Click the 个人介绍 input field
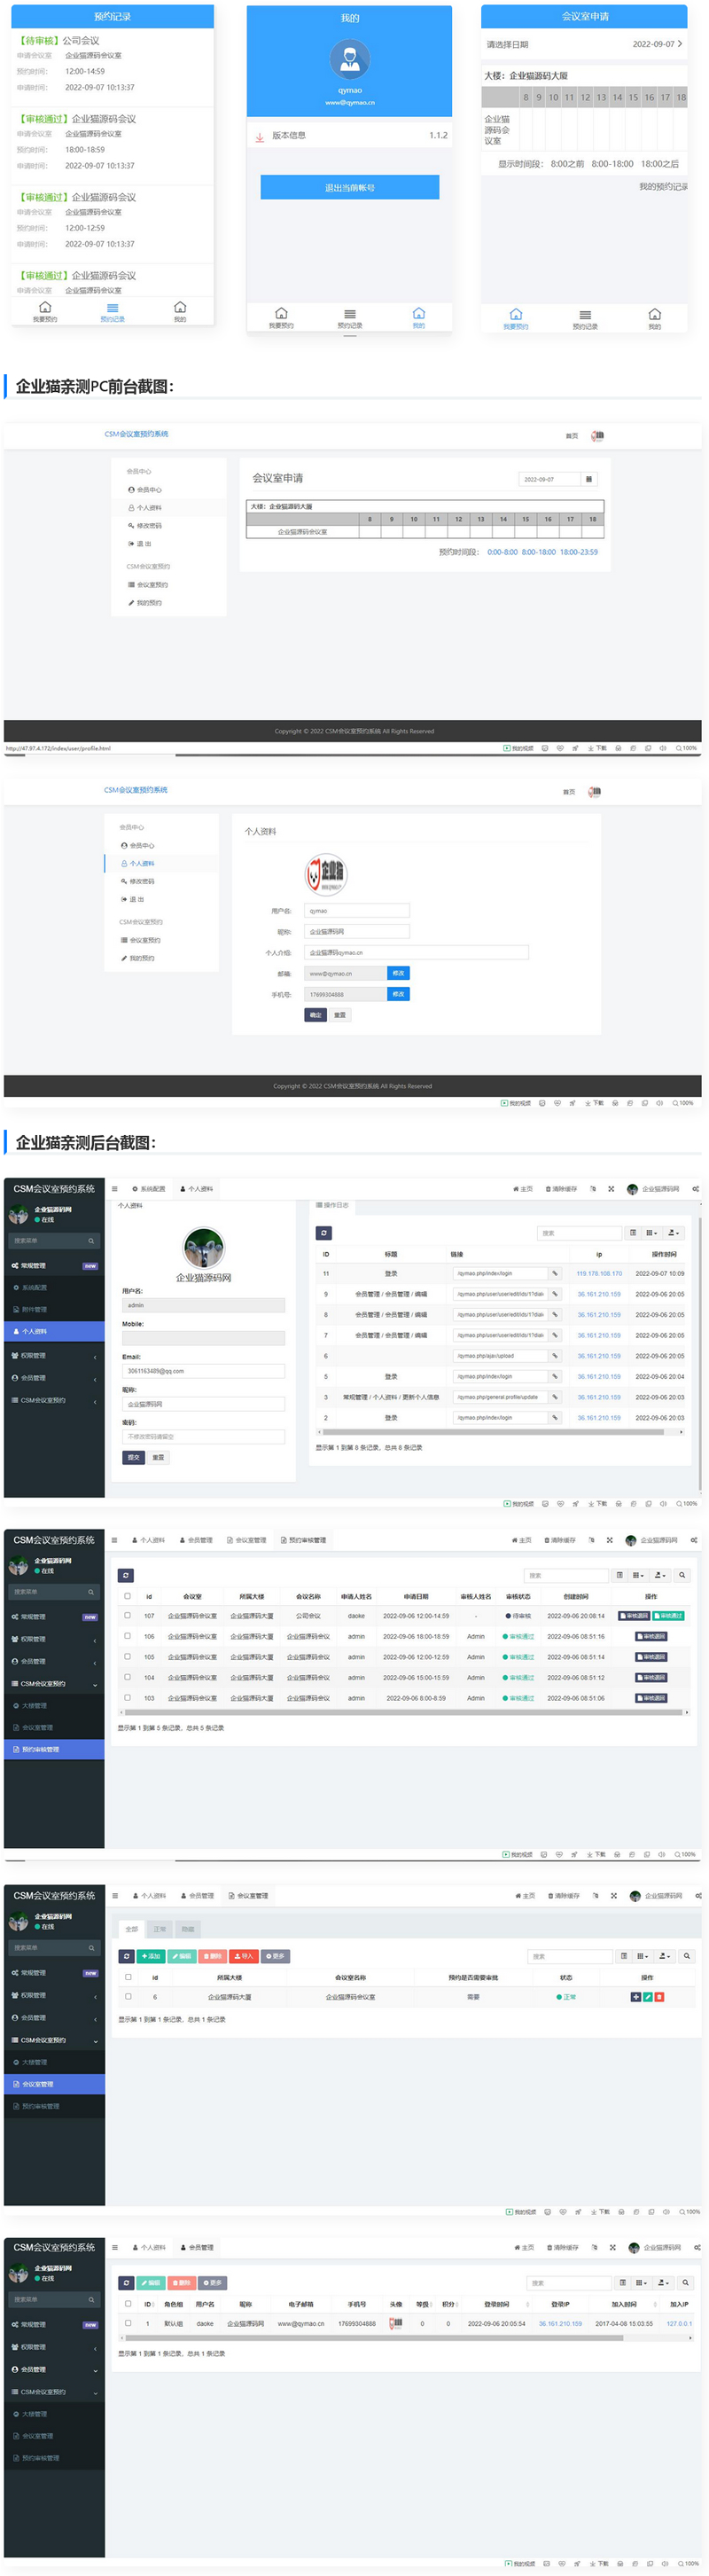The image size is (709, 2576). click(x=415, y=953)
